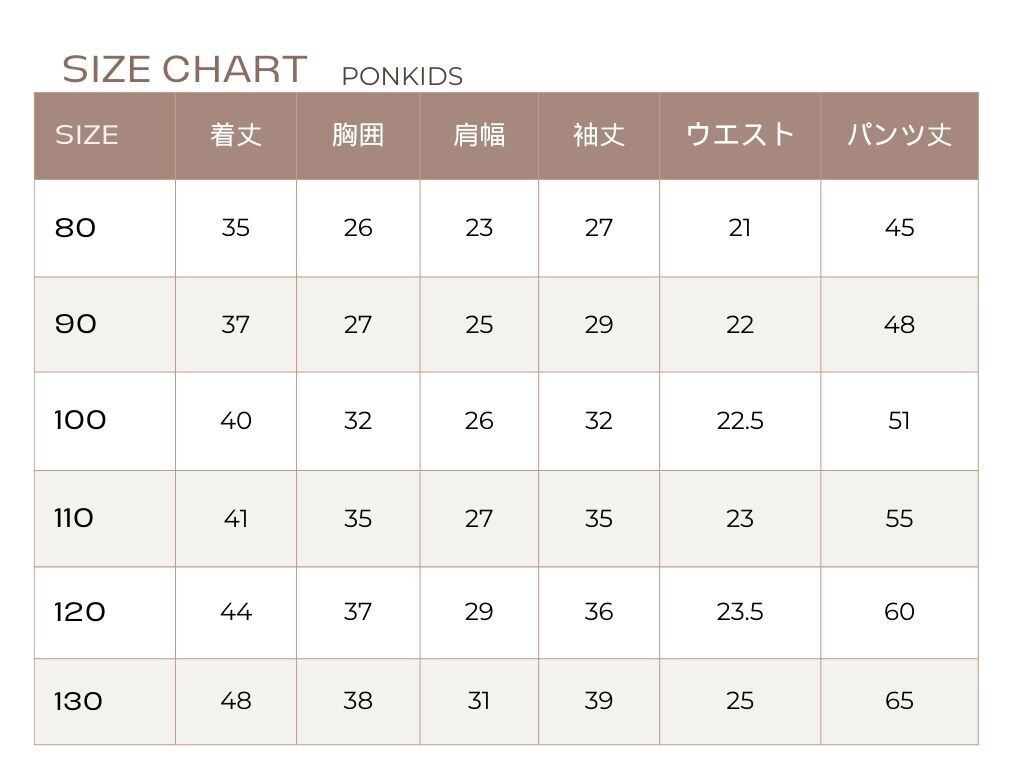Select the パンツ丈 column header

(899, 135)
